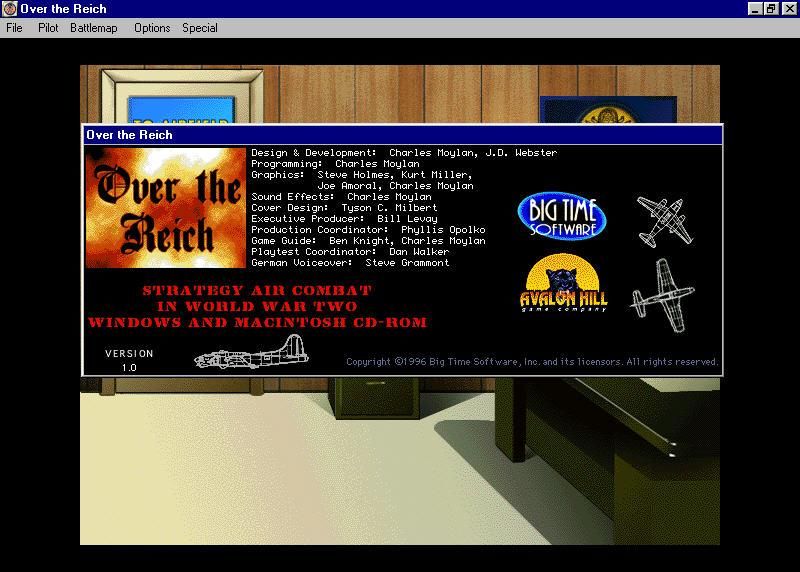Open the Pilot menu
800x572 pixels.
[x=48, y=28]
